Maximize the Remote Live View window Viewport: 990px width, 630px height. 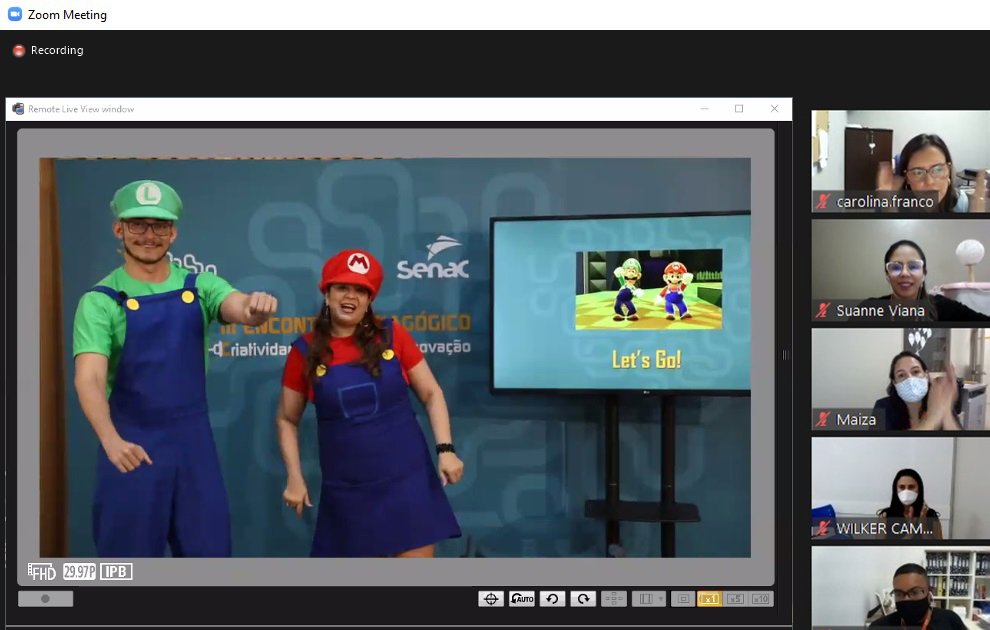[739, 109]
